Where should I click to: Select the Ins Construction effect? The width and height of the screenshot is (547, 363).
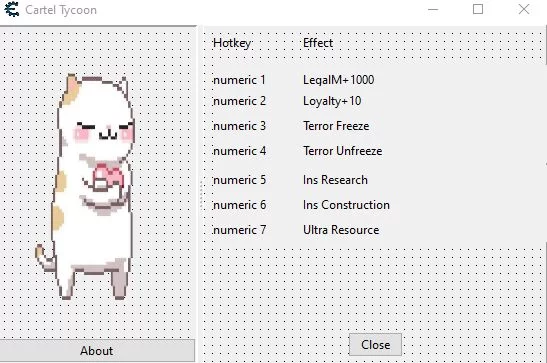(346, 205)
